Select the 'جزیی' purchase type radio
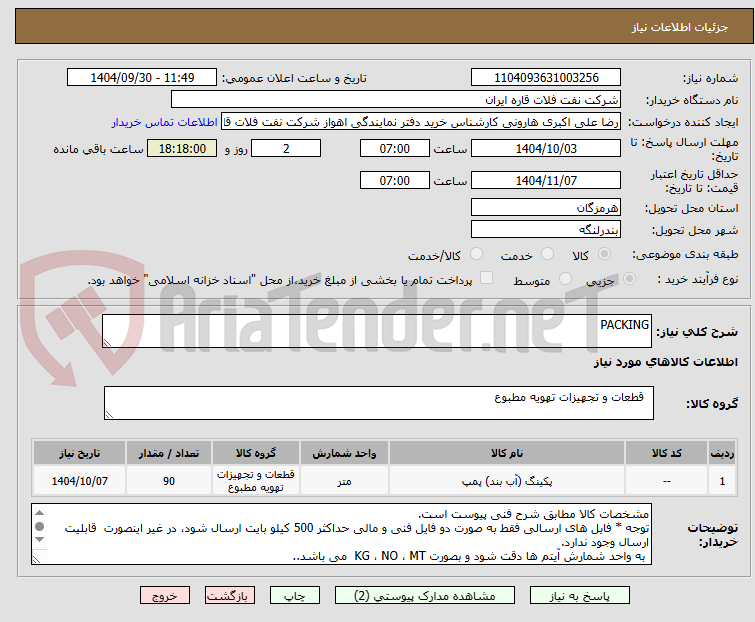Screen dimensions: 755x622 point(629,279)
